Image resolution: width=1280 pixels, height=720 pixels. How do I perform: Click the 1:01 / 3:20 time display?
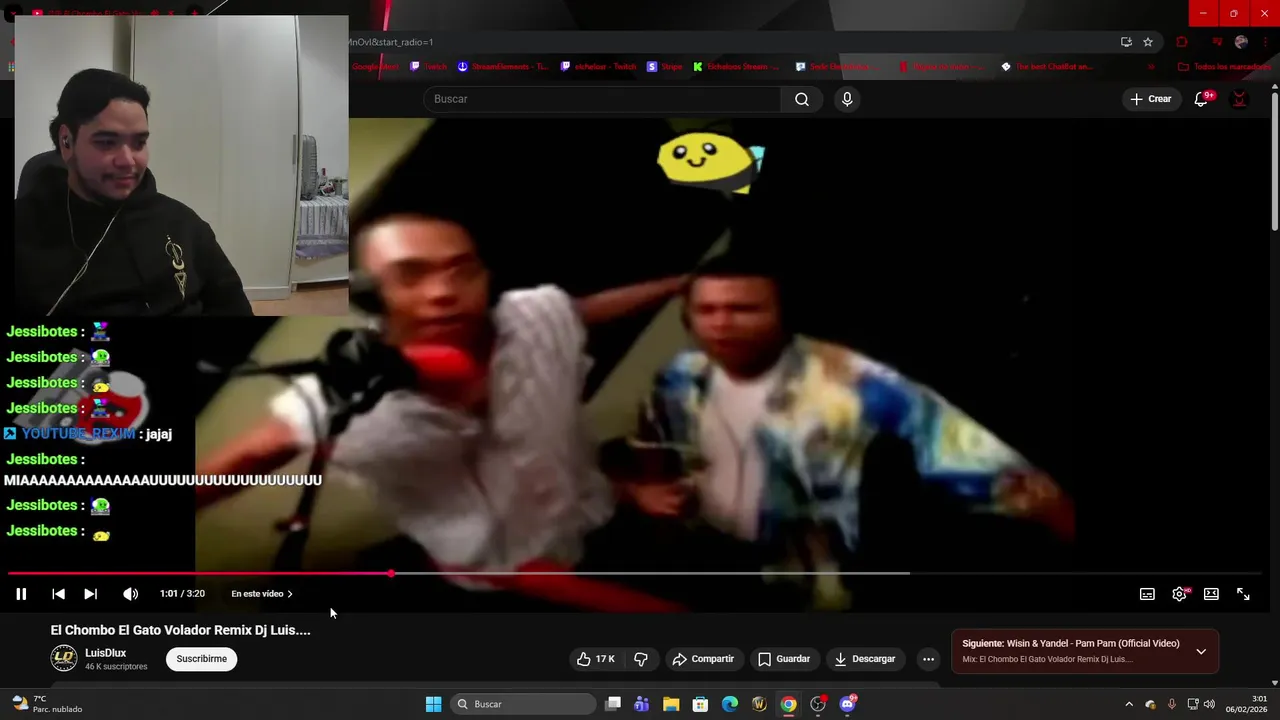(182, 594)
